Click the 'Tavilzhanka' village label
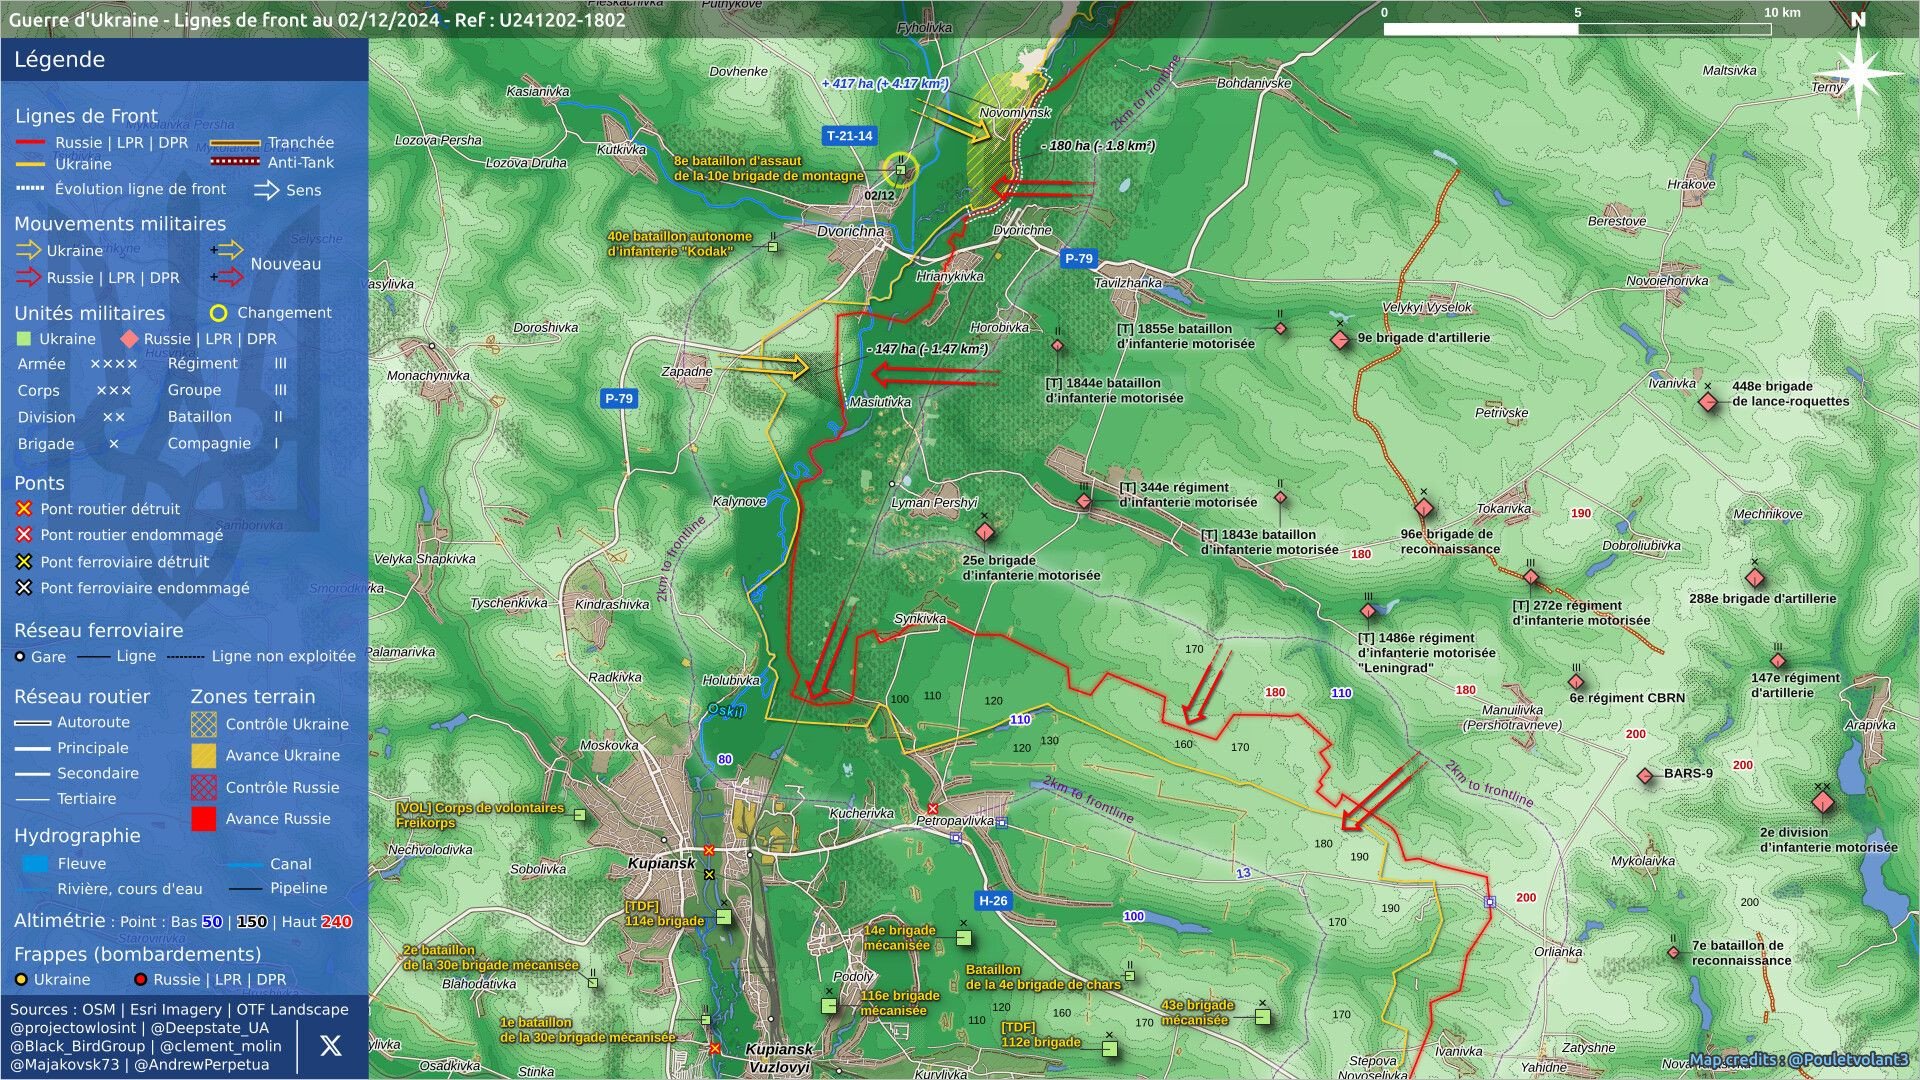Viewport: 1920px width, 1080px height. tap(1128, 283)
